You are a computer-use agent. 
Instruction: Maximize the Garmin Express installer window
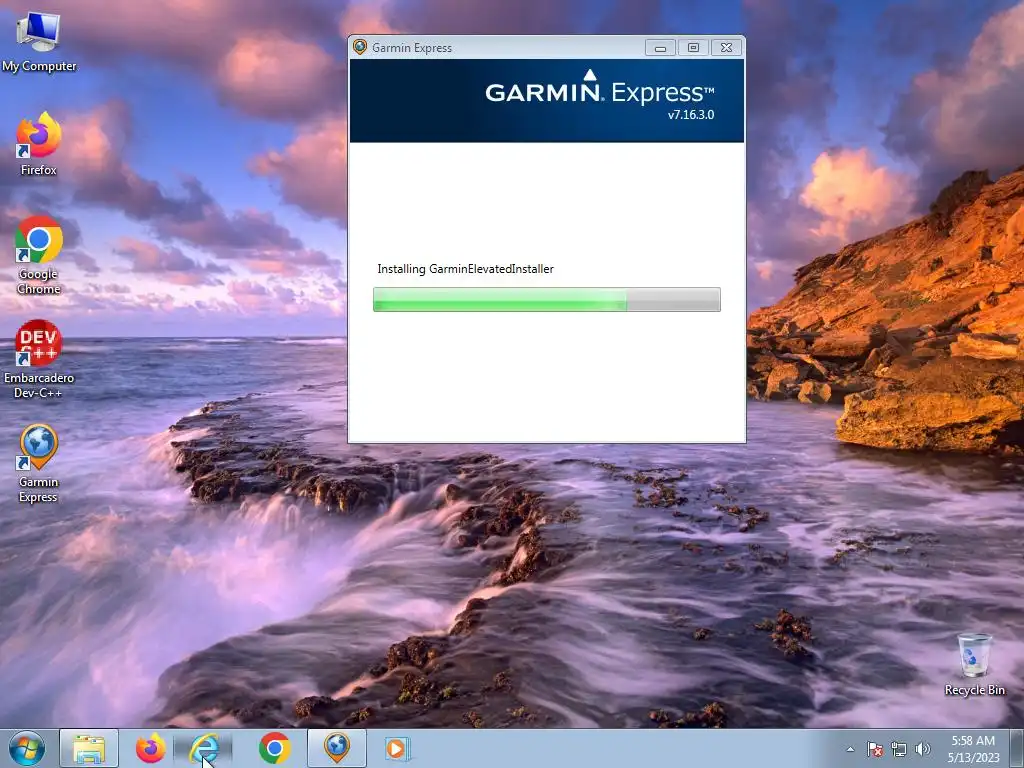(x=693, y=48)
